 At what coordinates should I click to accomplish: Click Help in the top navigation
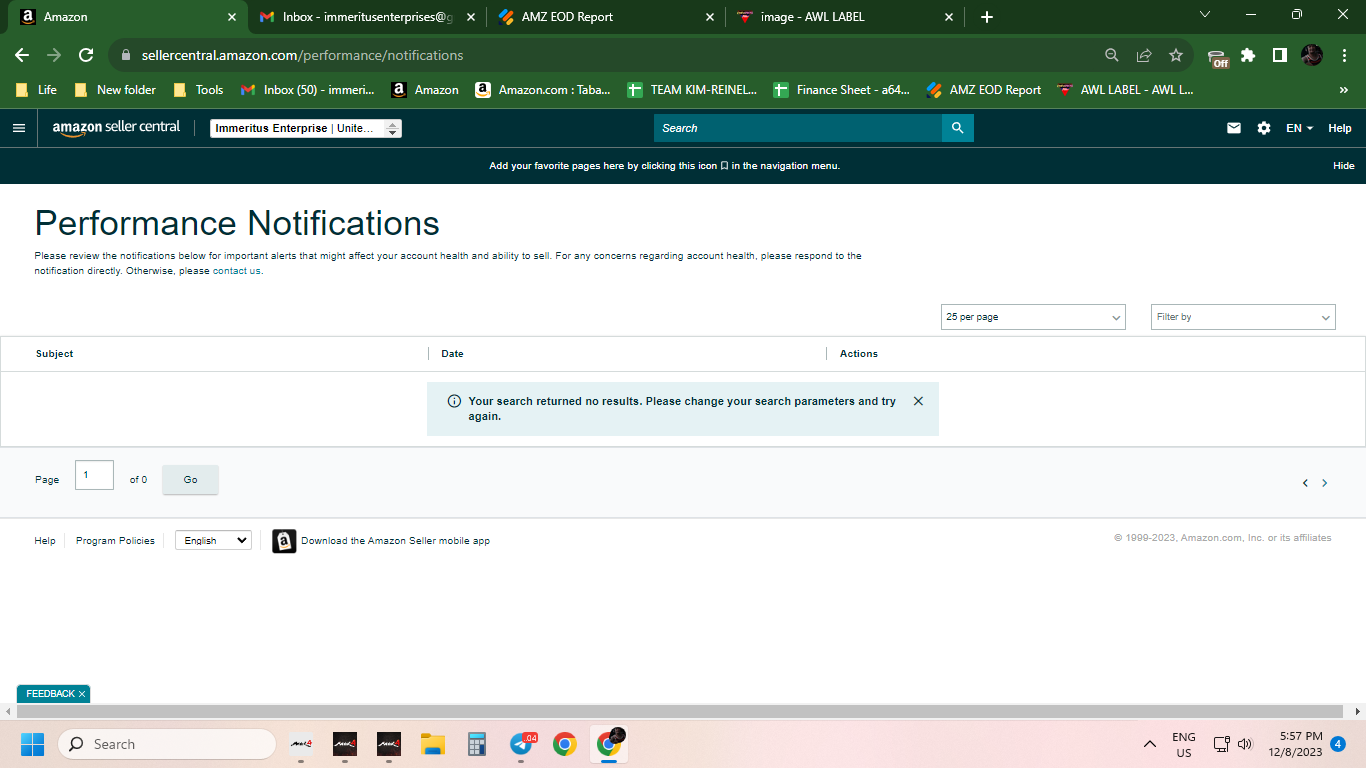(x=1340, y=128)
